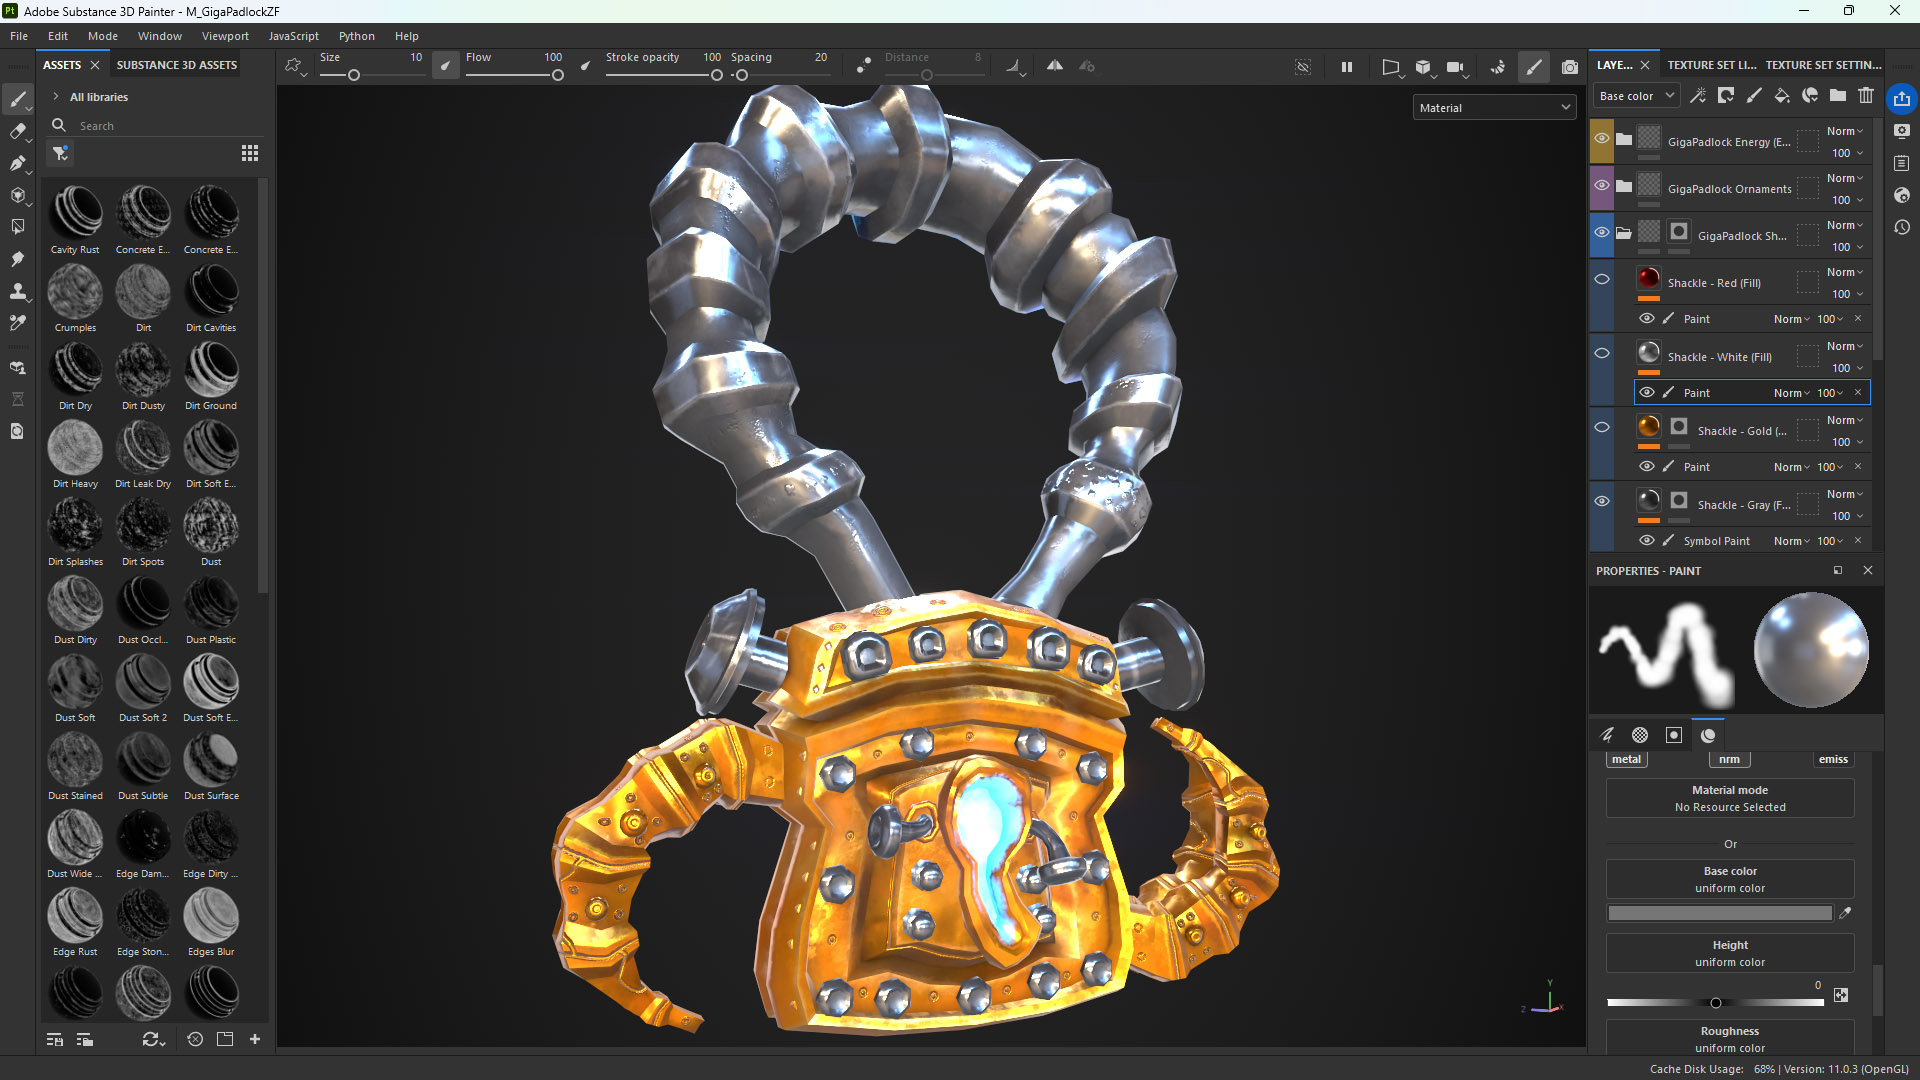
Task: Add a fill layer in the Layers panel
Action: 1782,95
